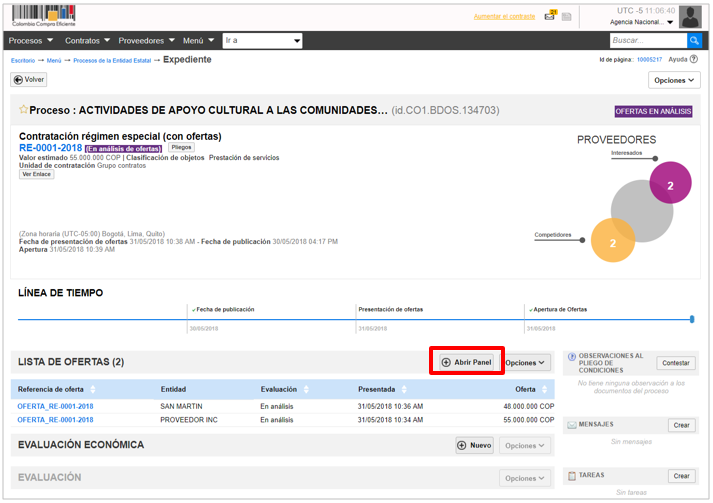Click the Mensajes envelope icon
The width and height of the screenshot is (713, 503).
[x=572, y=425]
